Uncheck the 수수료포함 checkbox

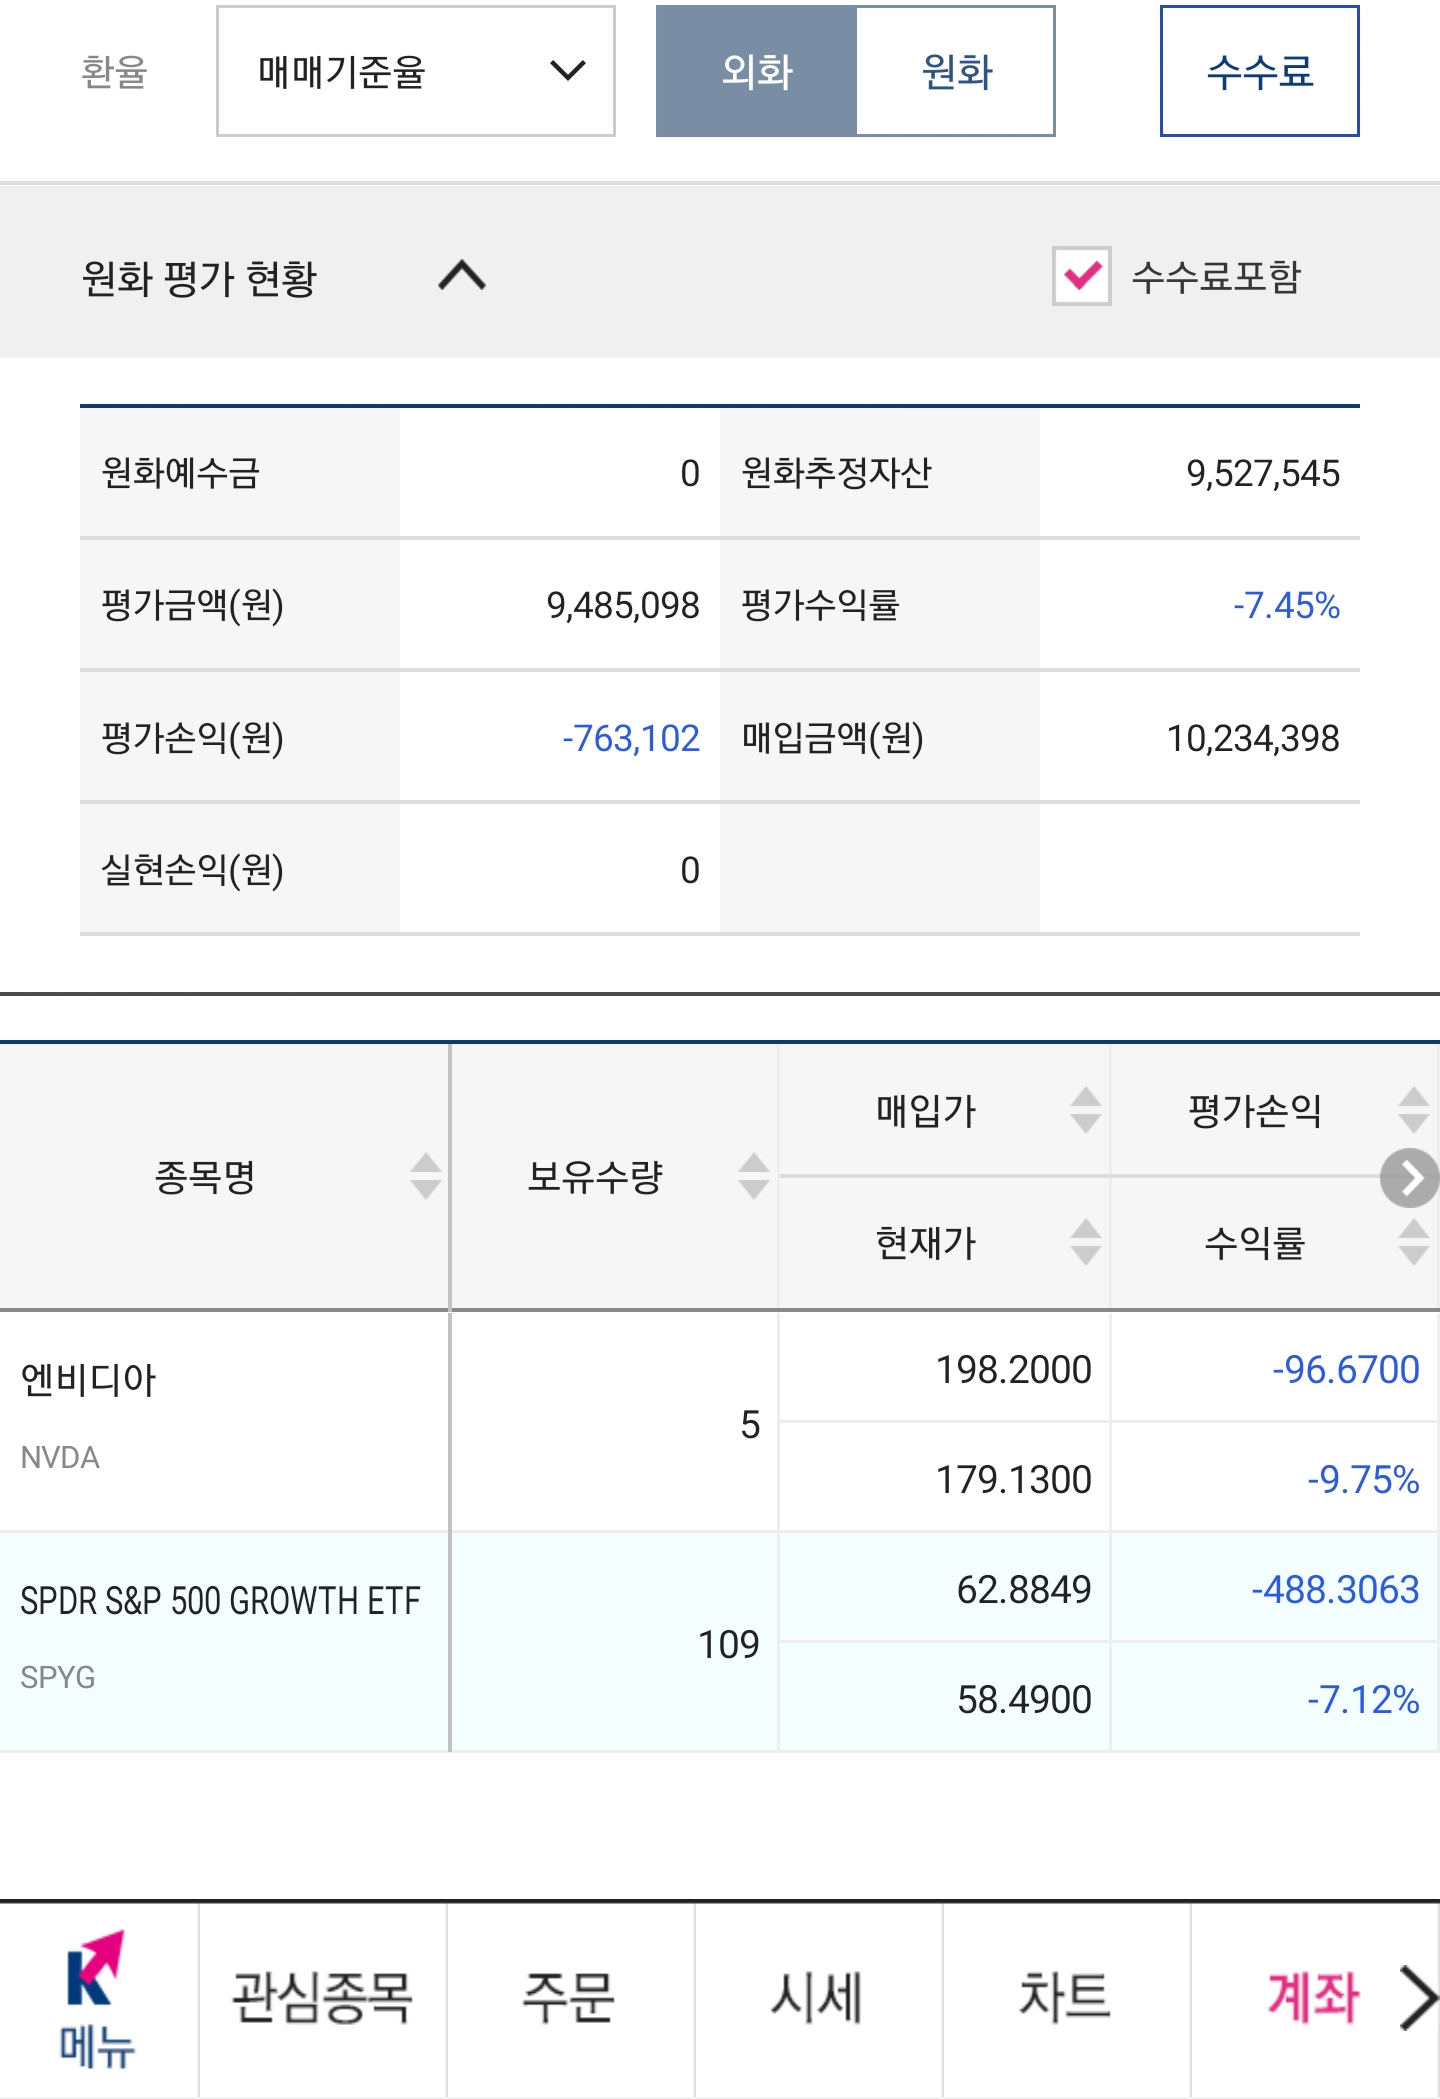coord(1082,276)
